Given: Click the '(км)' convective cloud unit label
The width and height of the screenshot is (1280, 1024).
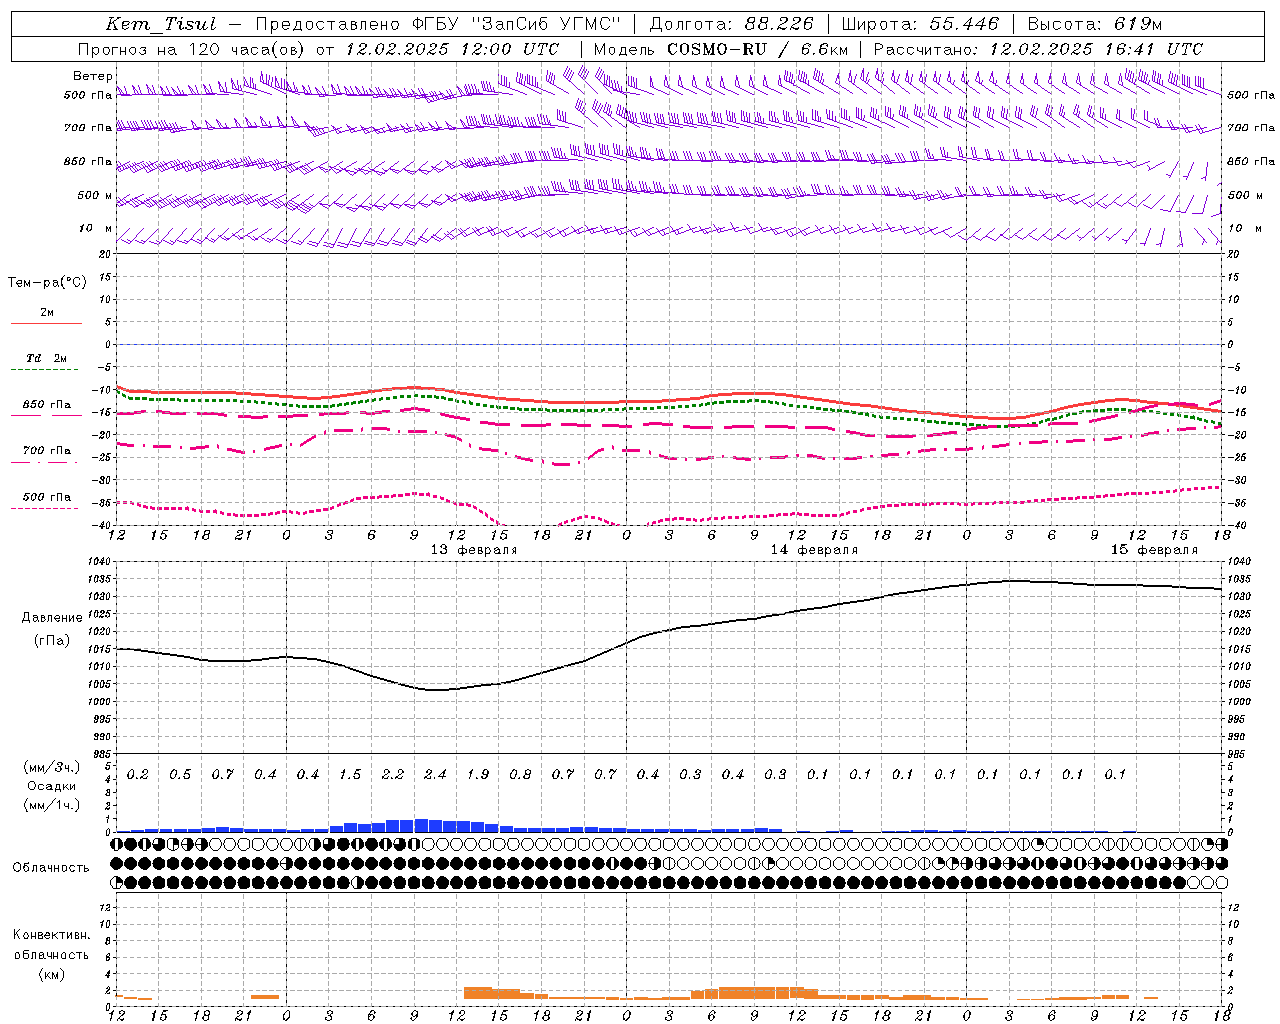Looking at the screenshot, I should [x=51, y=974].
